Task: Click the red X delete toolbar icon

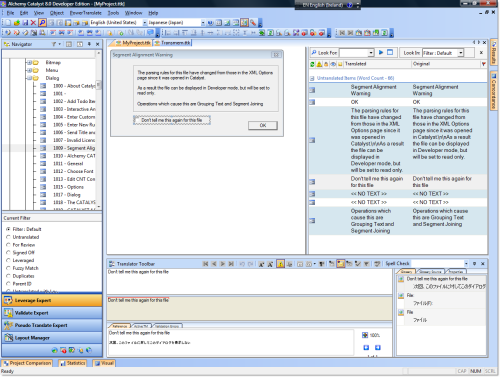Action: (x=33, y=23)
